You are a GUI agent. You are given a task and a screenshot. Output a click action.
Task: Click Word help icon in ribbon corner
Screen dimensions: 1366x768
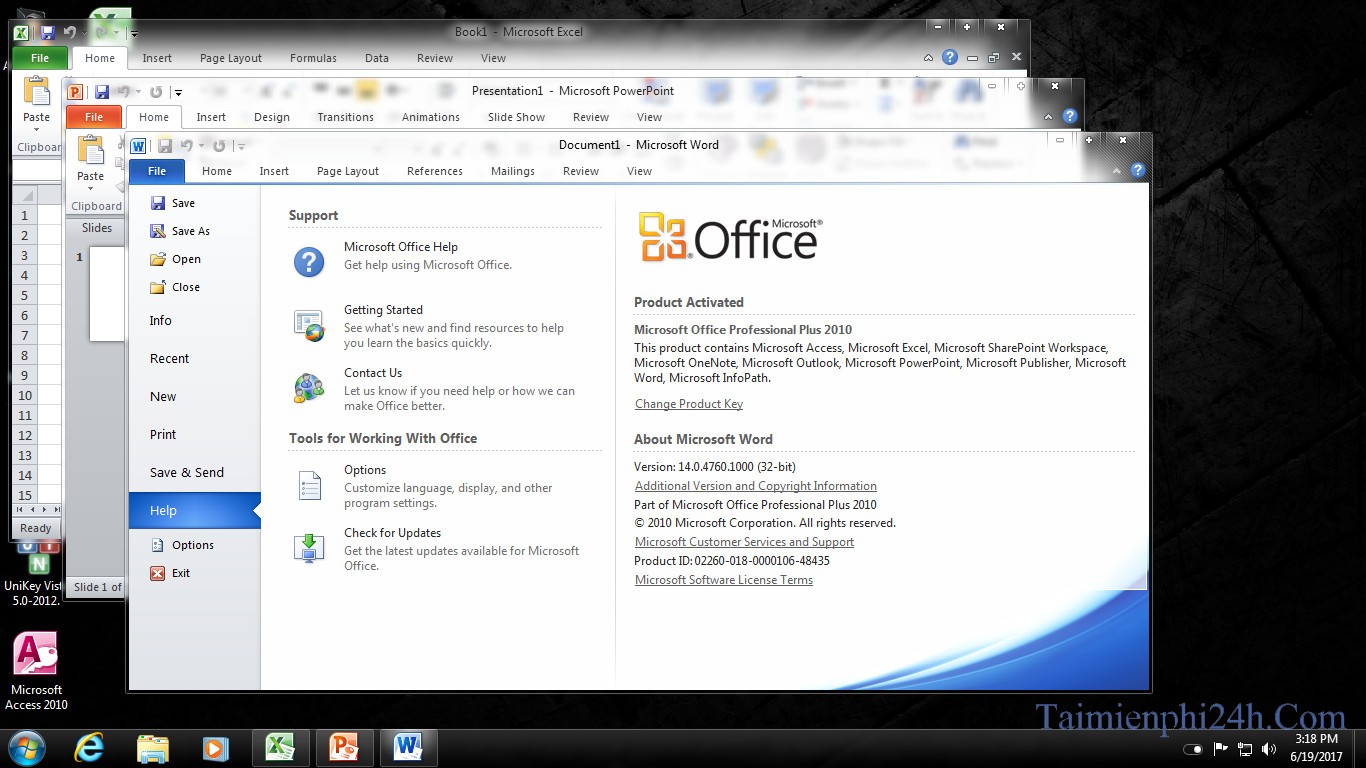(1138, 171)
